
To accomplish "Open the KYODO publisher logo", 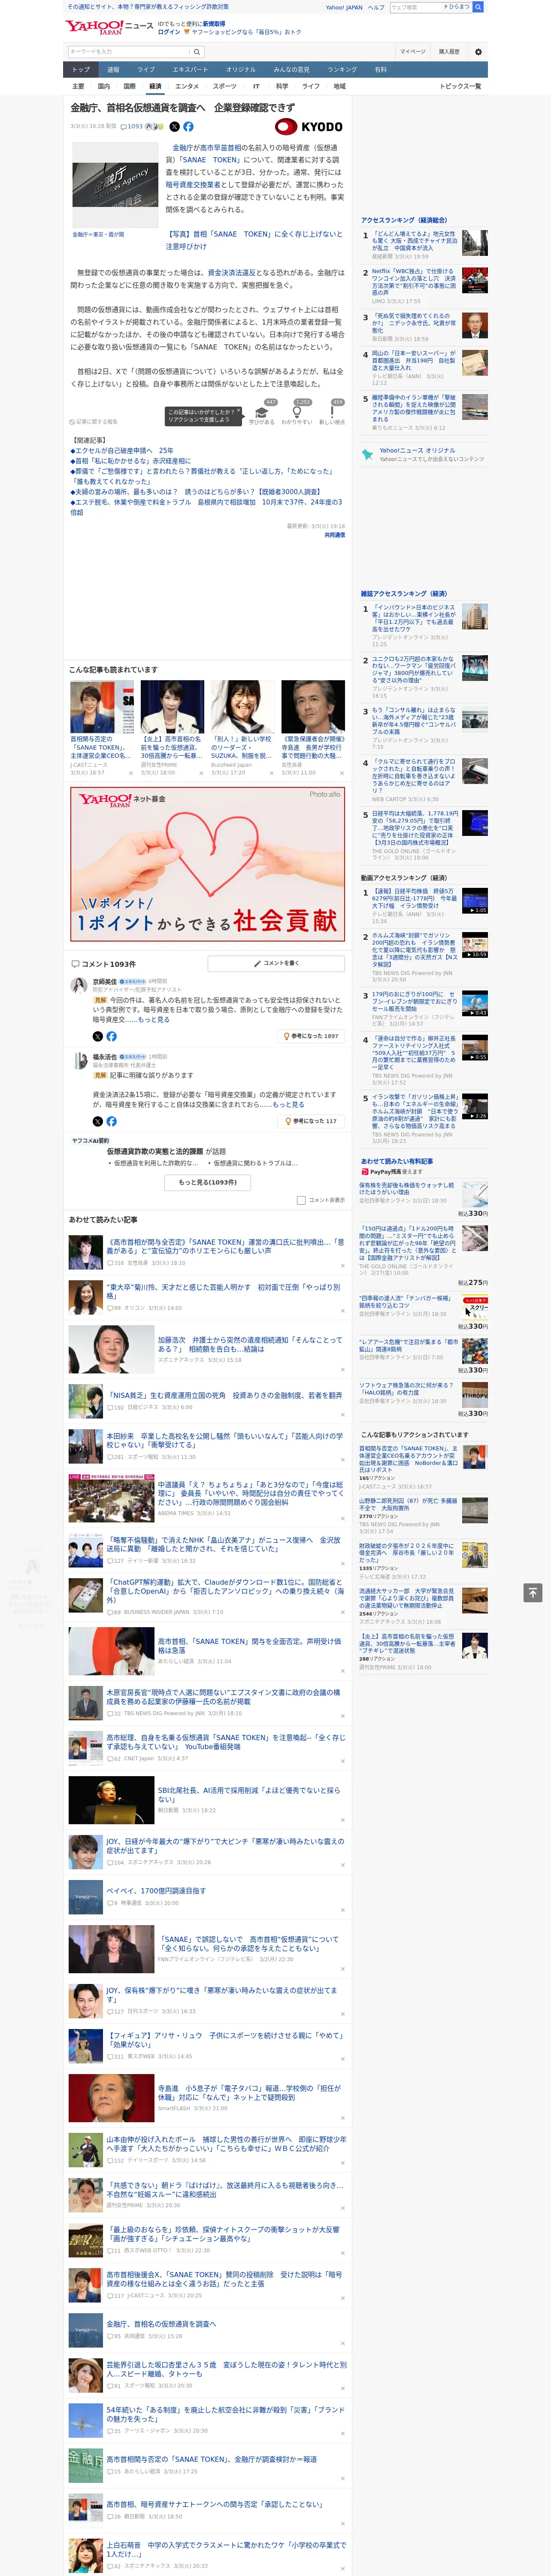I will coord(309,127).
